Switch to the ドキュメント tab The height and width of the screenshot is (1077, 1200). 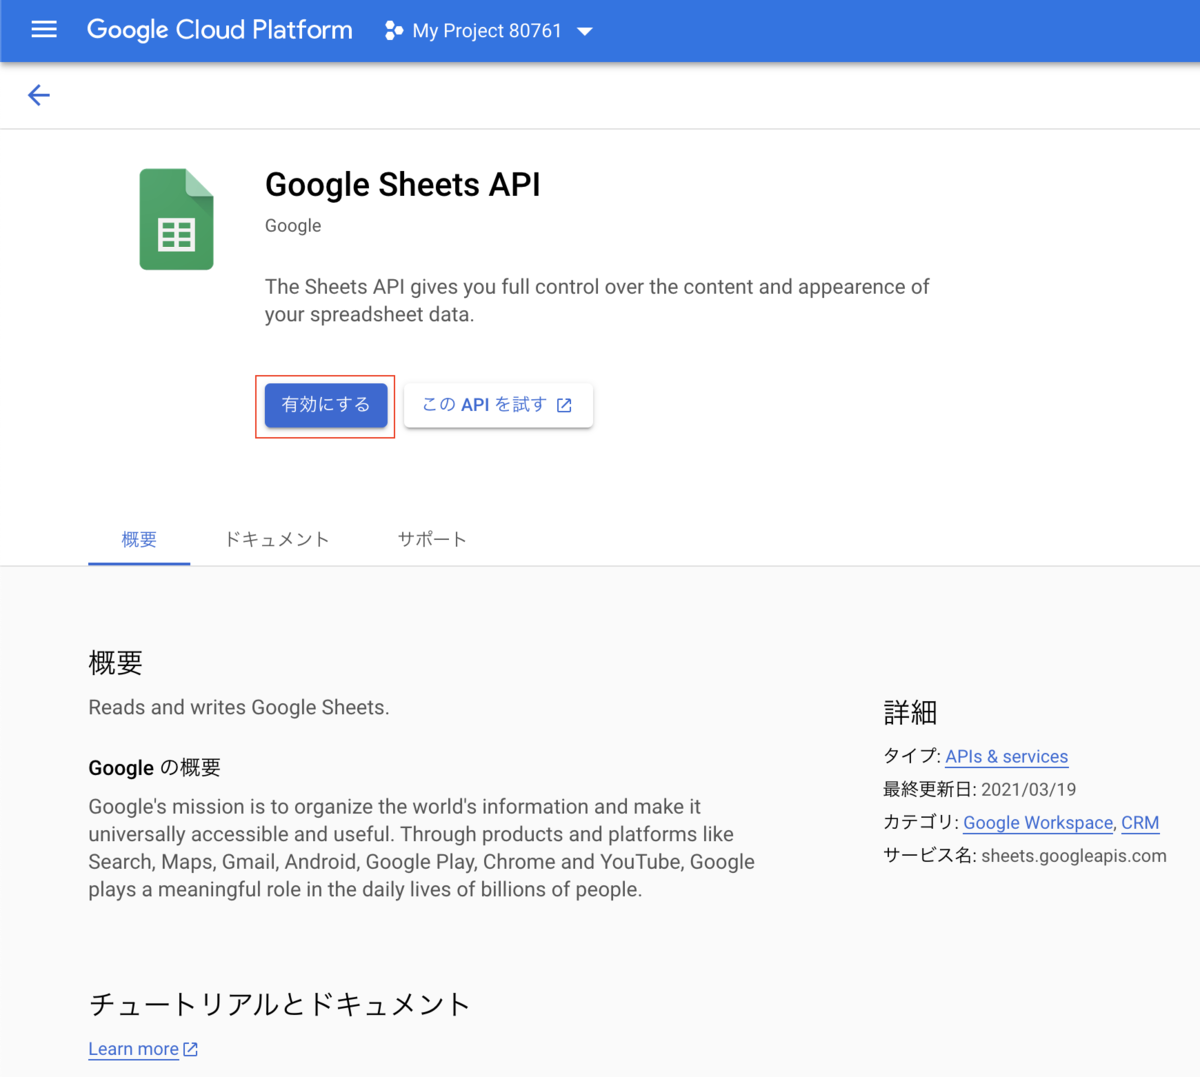click(277, 539)
